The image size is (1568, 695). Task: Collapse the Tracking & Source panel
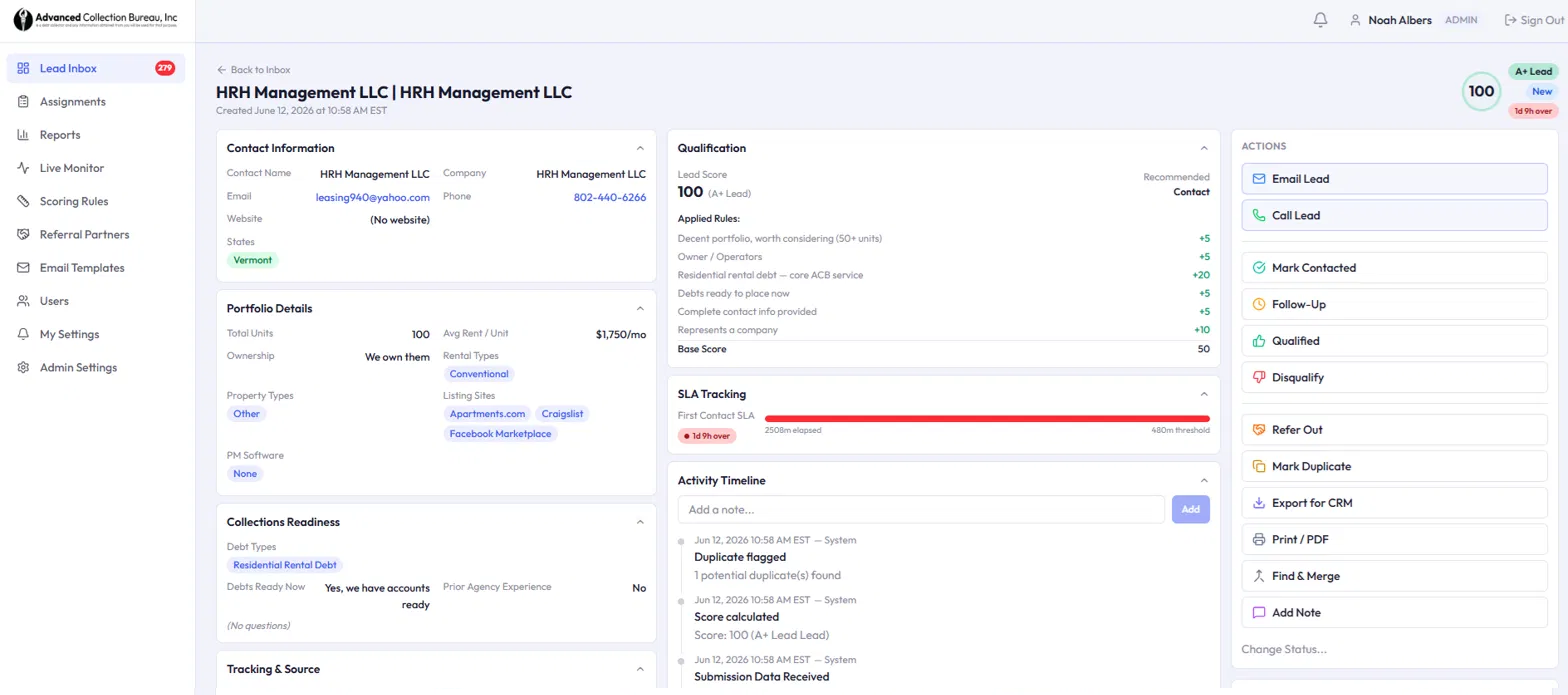640,668
